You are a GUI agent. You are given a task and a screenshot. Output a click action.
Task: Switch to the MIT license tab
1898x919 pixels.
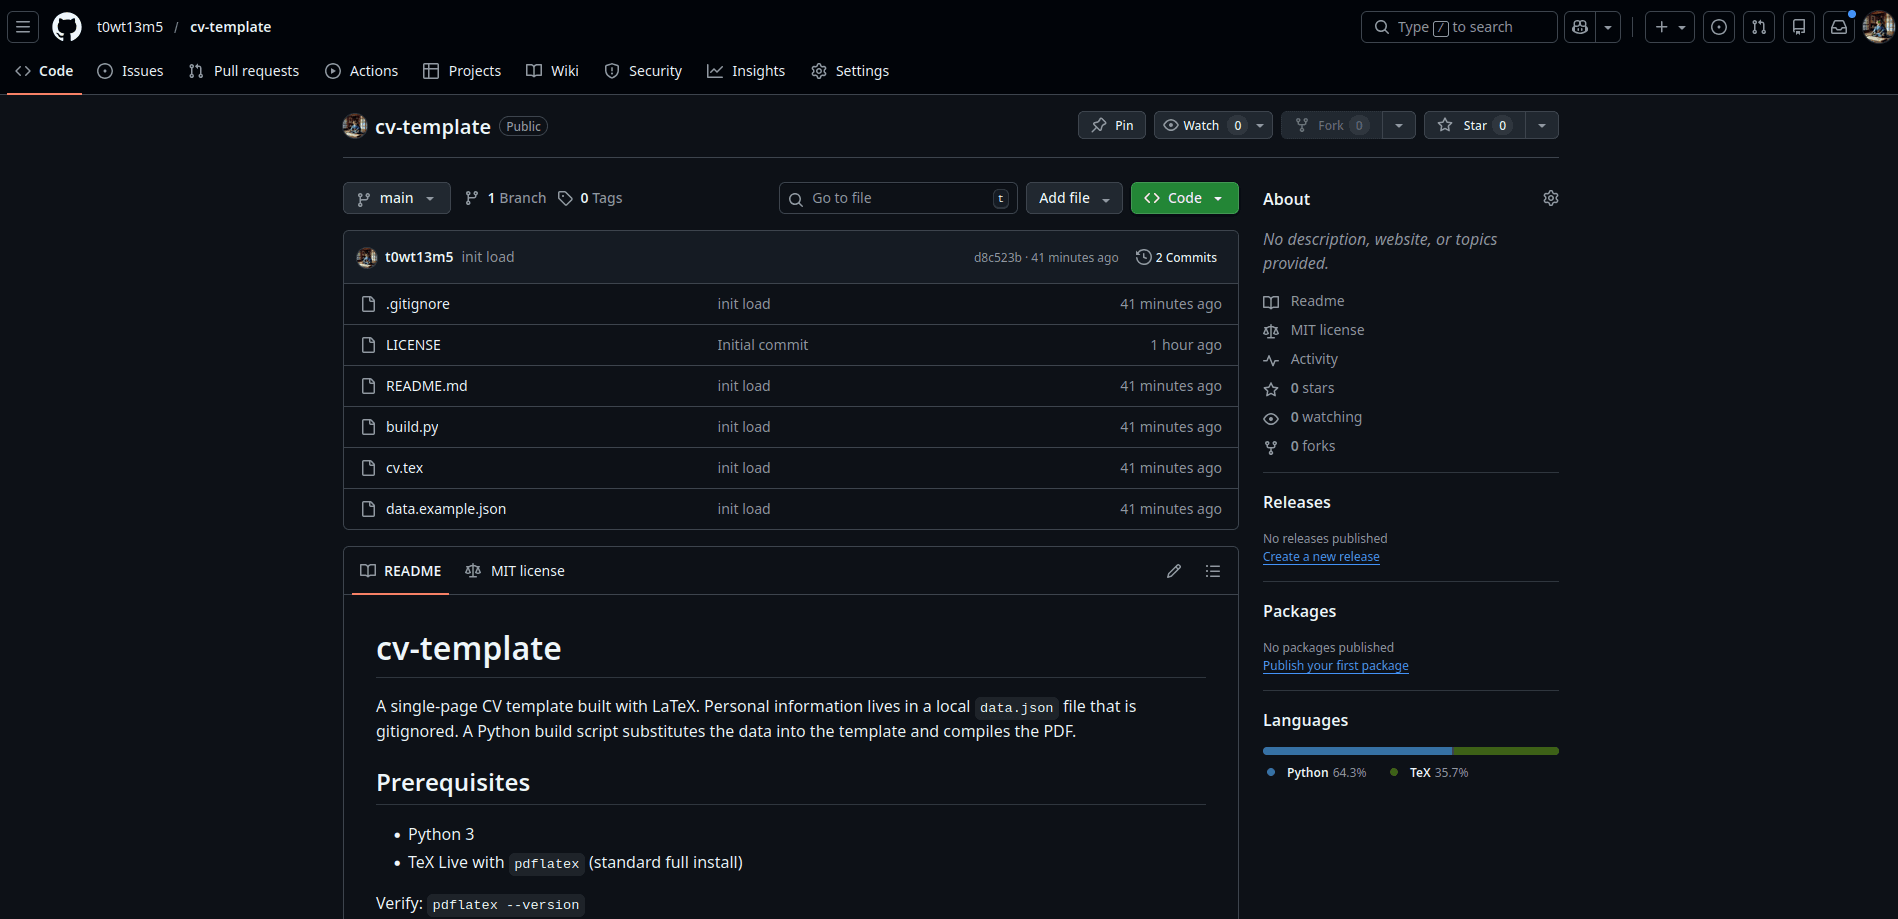[x=515, y=571]
